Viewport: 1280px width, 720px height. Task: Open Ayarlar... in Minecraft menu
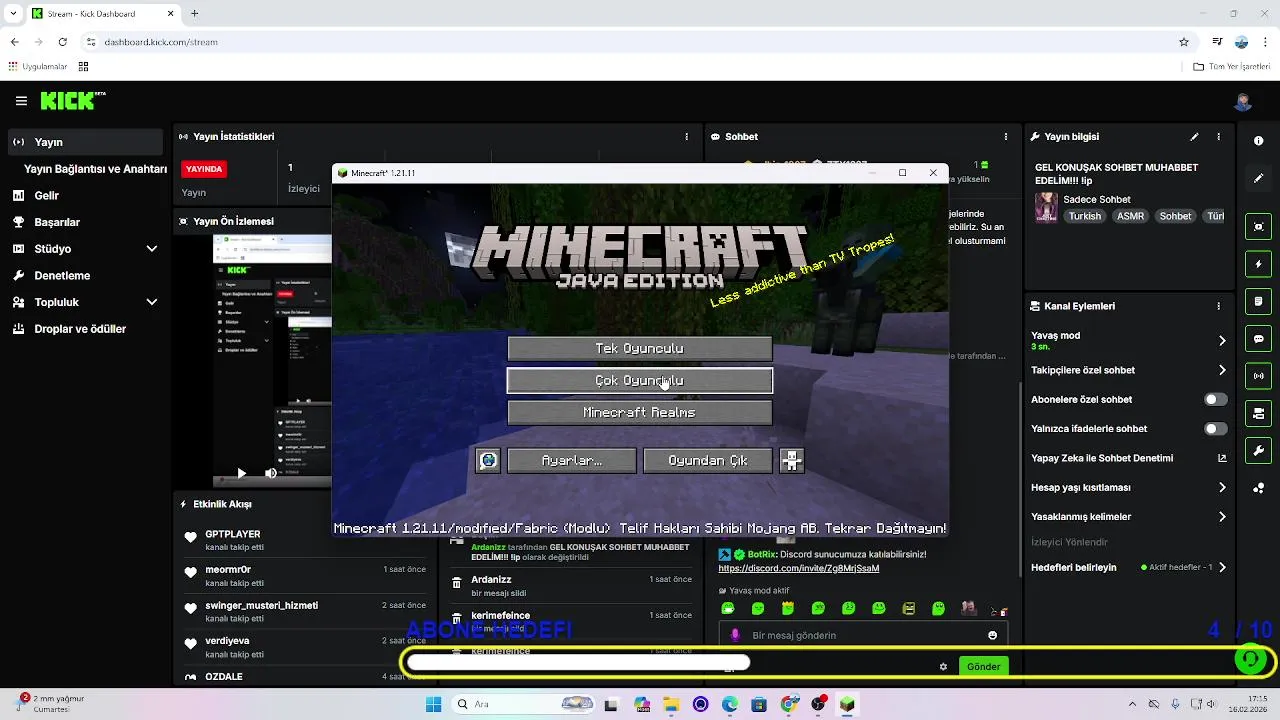tap(572, 460)
